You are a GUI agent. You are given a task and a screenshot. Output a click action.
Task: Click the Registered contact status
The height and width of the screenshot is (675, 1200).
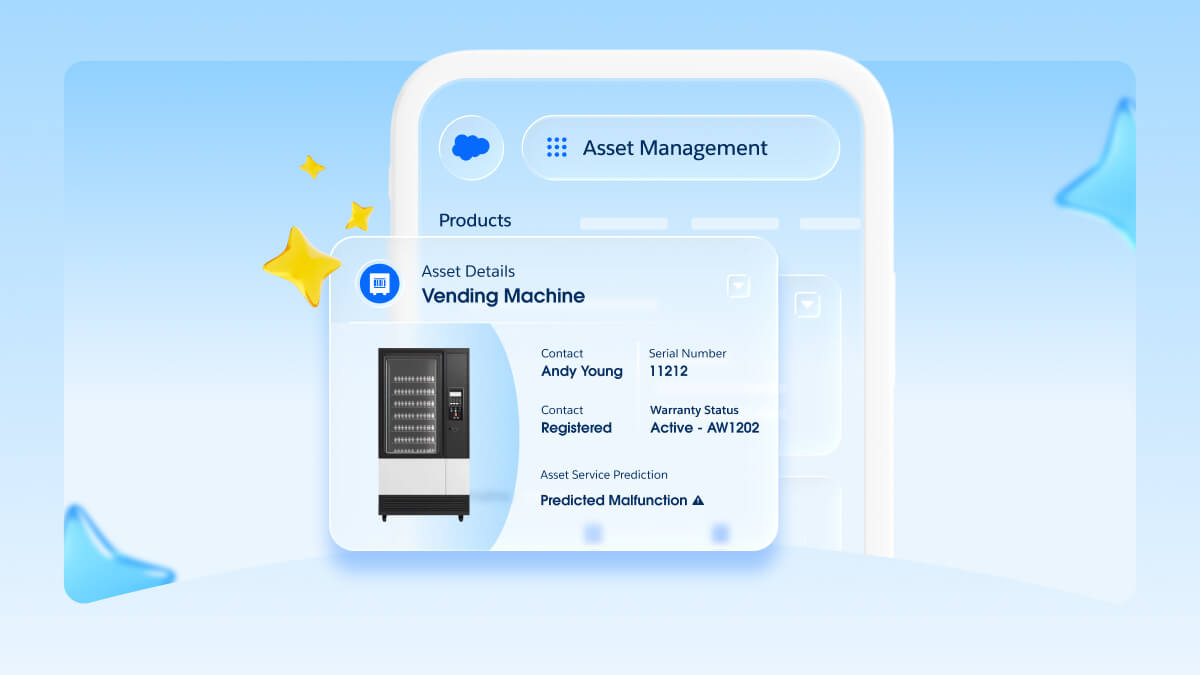coord(576,427)
